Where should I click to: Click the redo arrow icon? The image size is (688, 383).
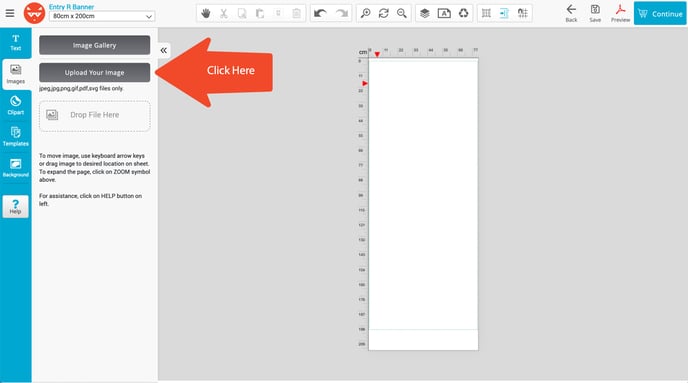[x=342, y=14]
